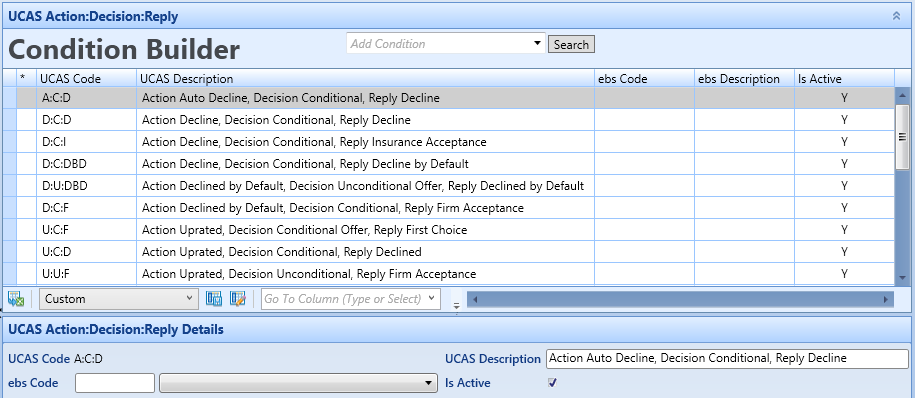This screenshot has width=915, height=398.
Task: Sort by ebs Code column header
Action: pos(644,79)
